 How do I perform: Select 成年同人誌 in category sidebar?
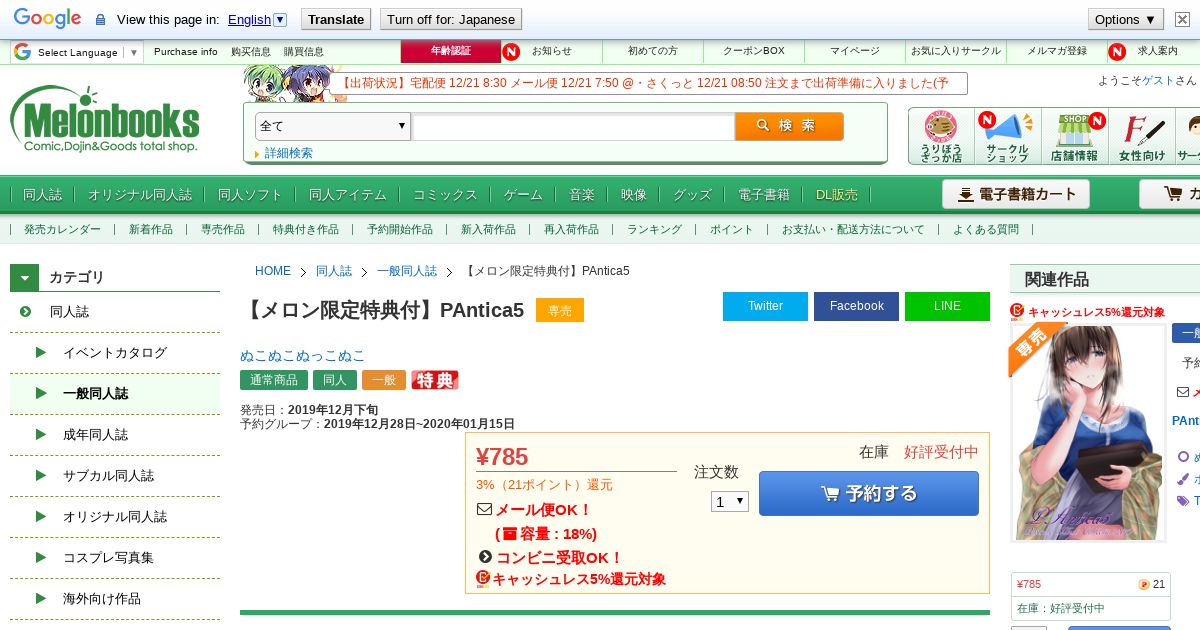pos(115,434)
